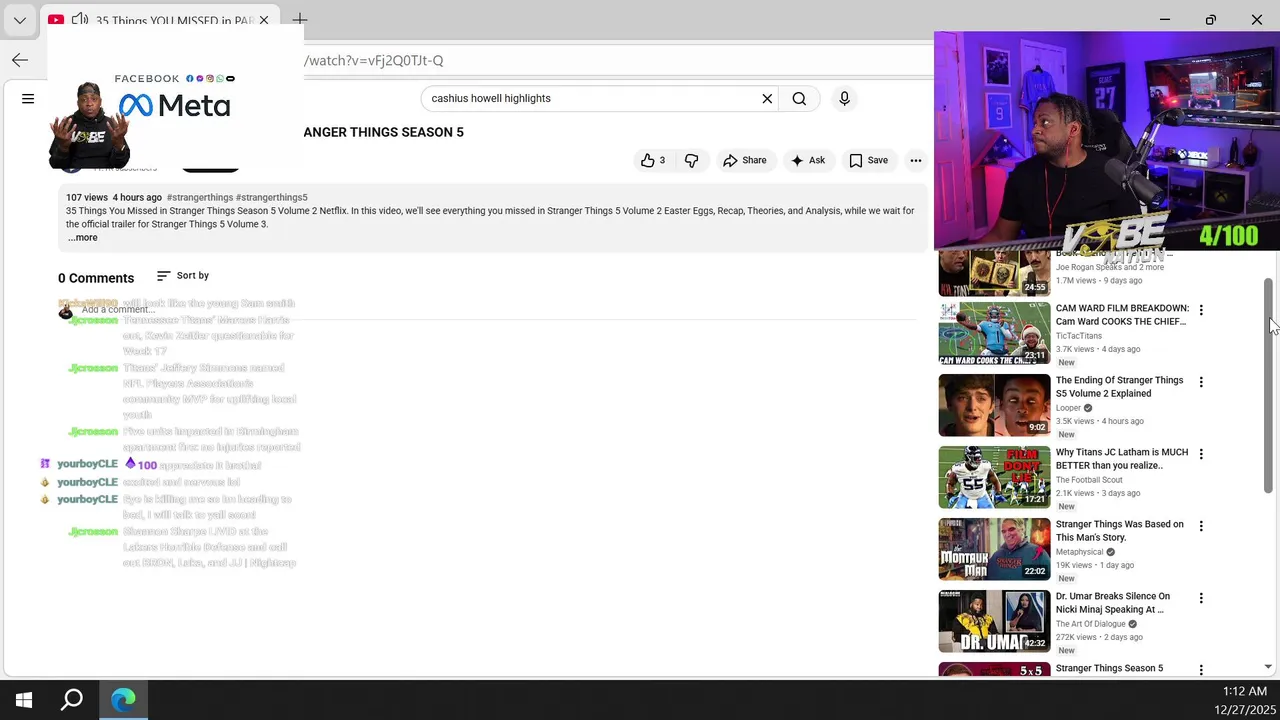Open #strangerthings hashtag link
Screen dimensions: 1280x720
tap(200, 198)
